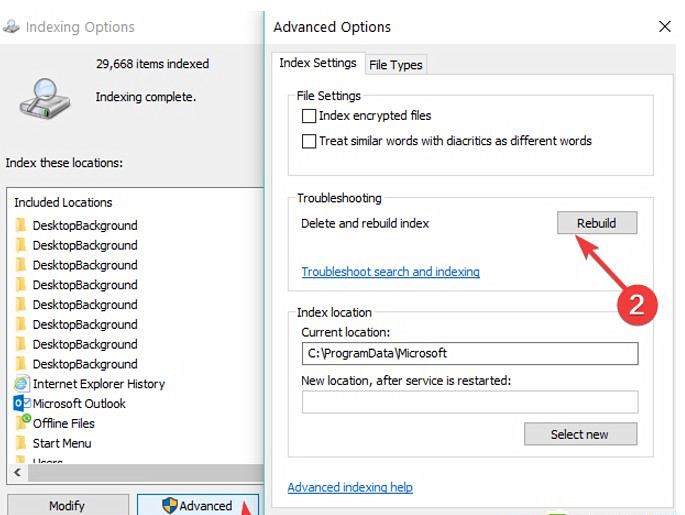685x515 pixels.
Task: Open Advanced indexing help link
Action: pos(350,487)
